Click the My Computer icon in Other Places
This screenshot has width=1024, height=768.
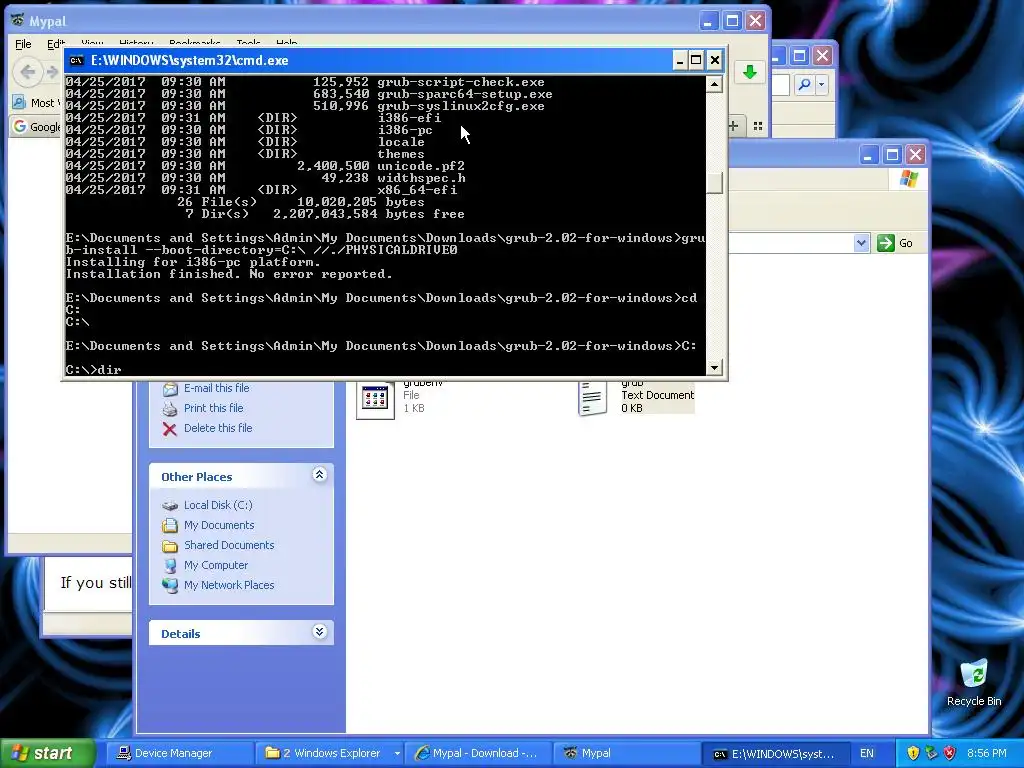[170, 566]
